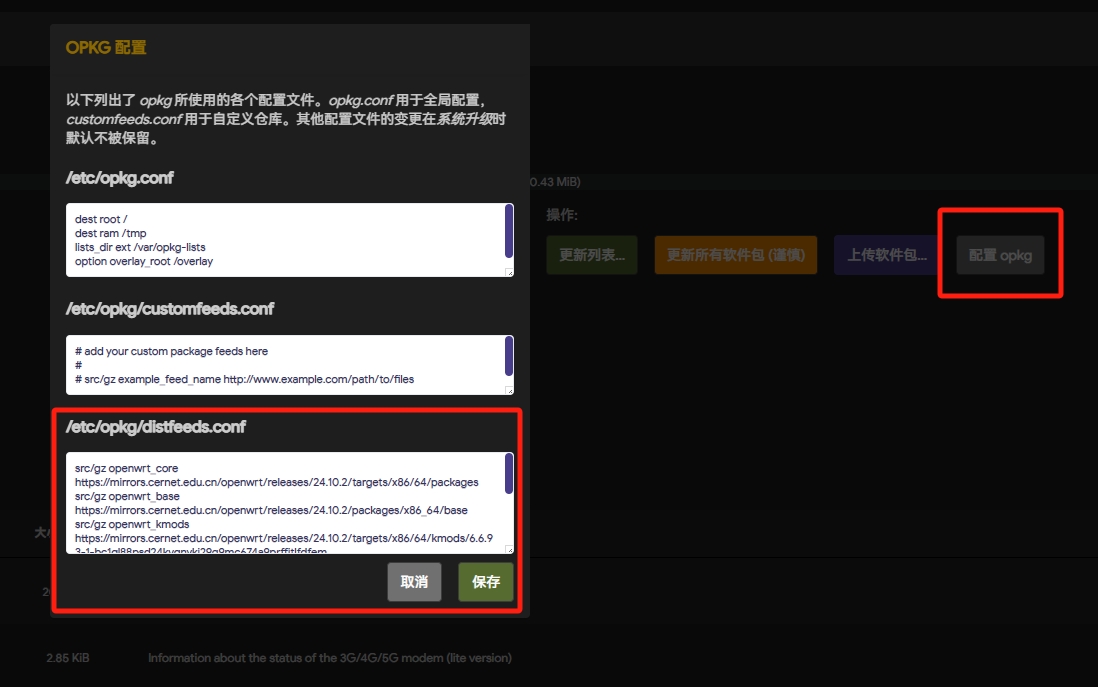Click inside the distfeeds.conf text area

[x=285, y=503]
